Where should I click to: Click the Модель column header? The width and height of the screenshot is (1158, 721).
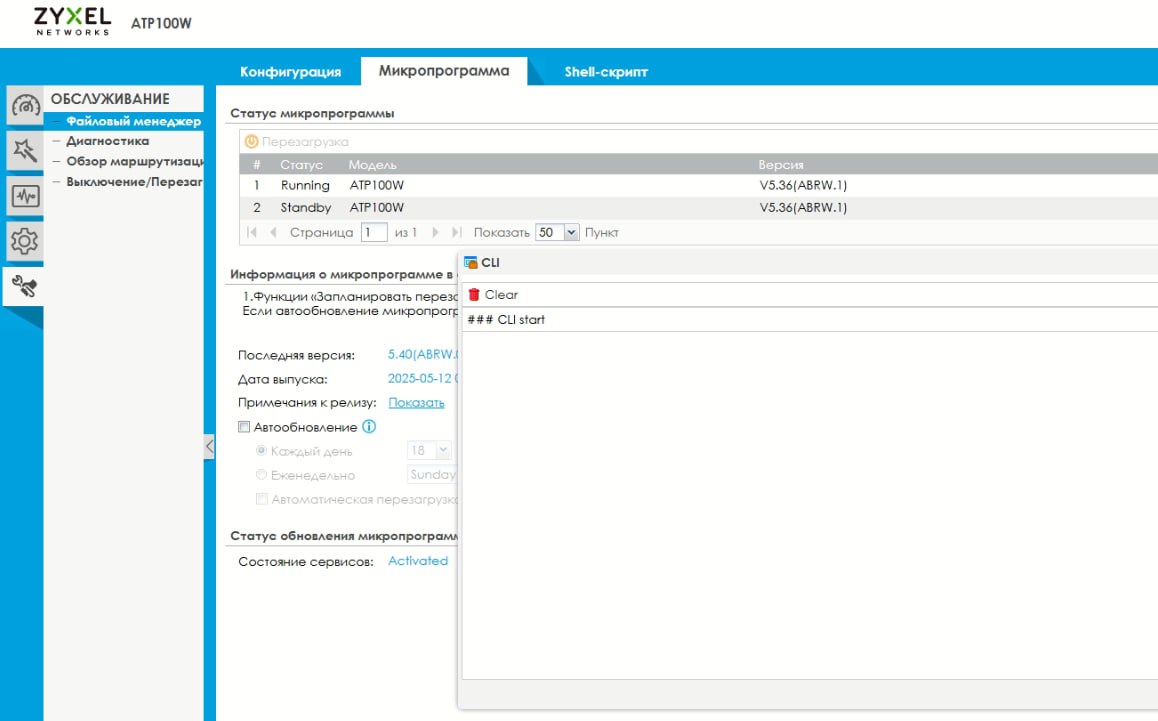tap(372, 165)
